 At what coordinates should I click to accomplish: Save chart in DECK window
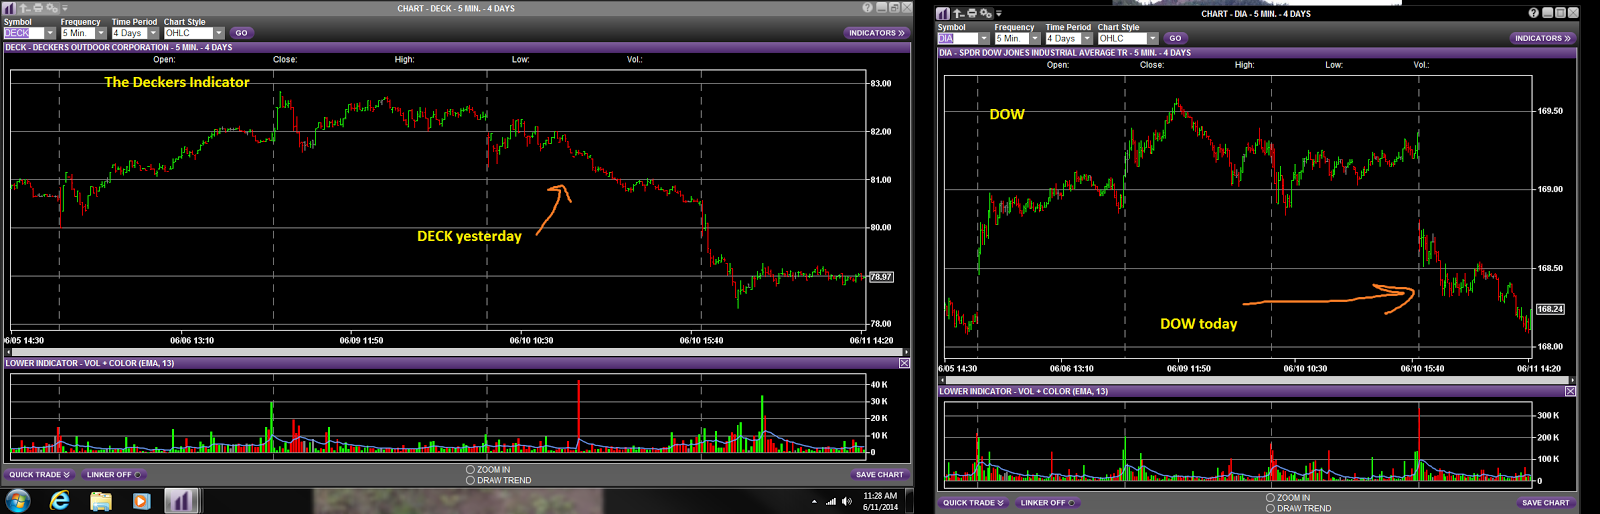pyautogui.click(x=879, y=475)
